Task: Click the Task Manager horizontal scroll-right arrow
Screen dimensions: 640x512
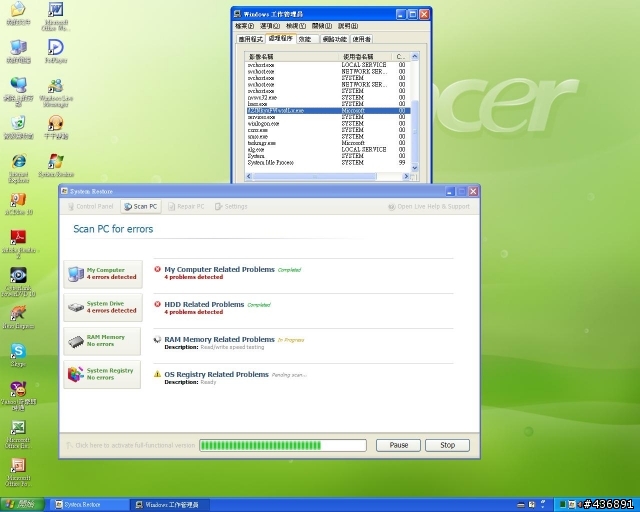Action: click(406, 176)
